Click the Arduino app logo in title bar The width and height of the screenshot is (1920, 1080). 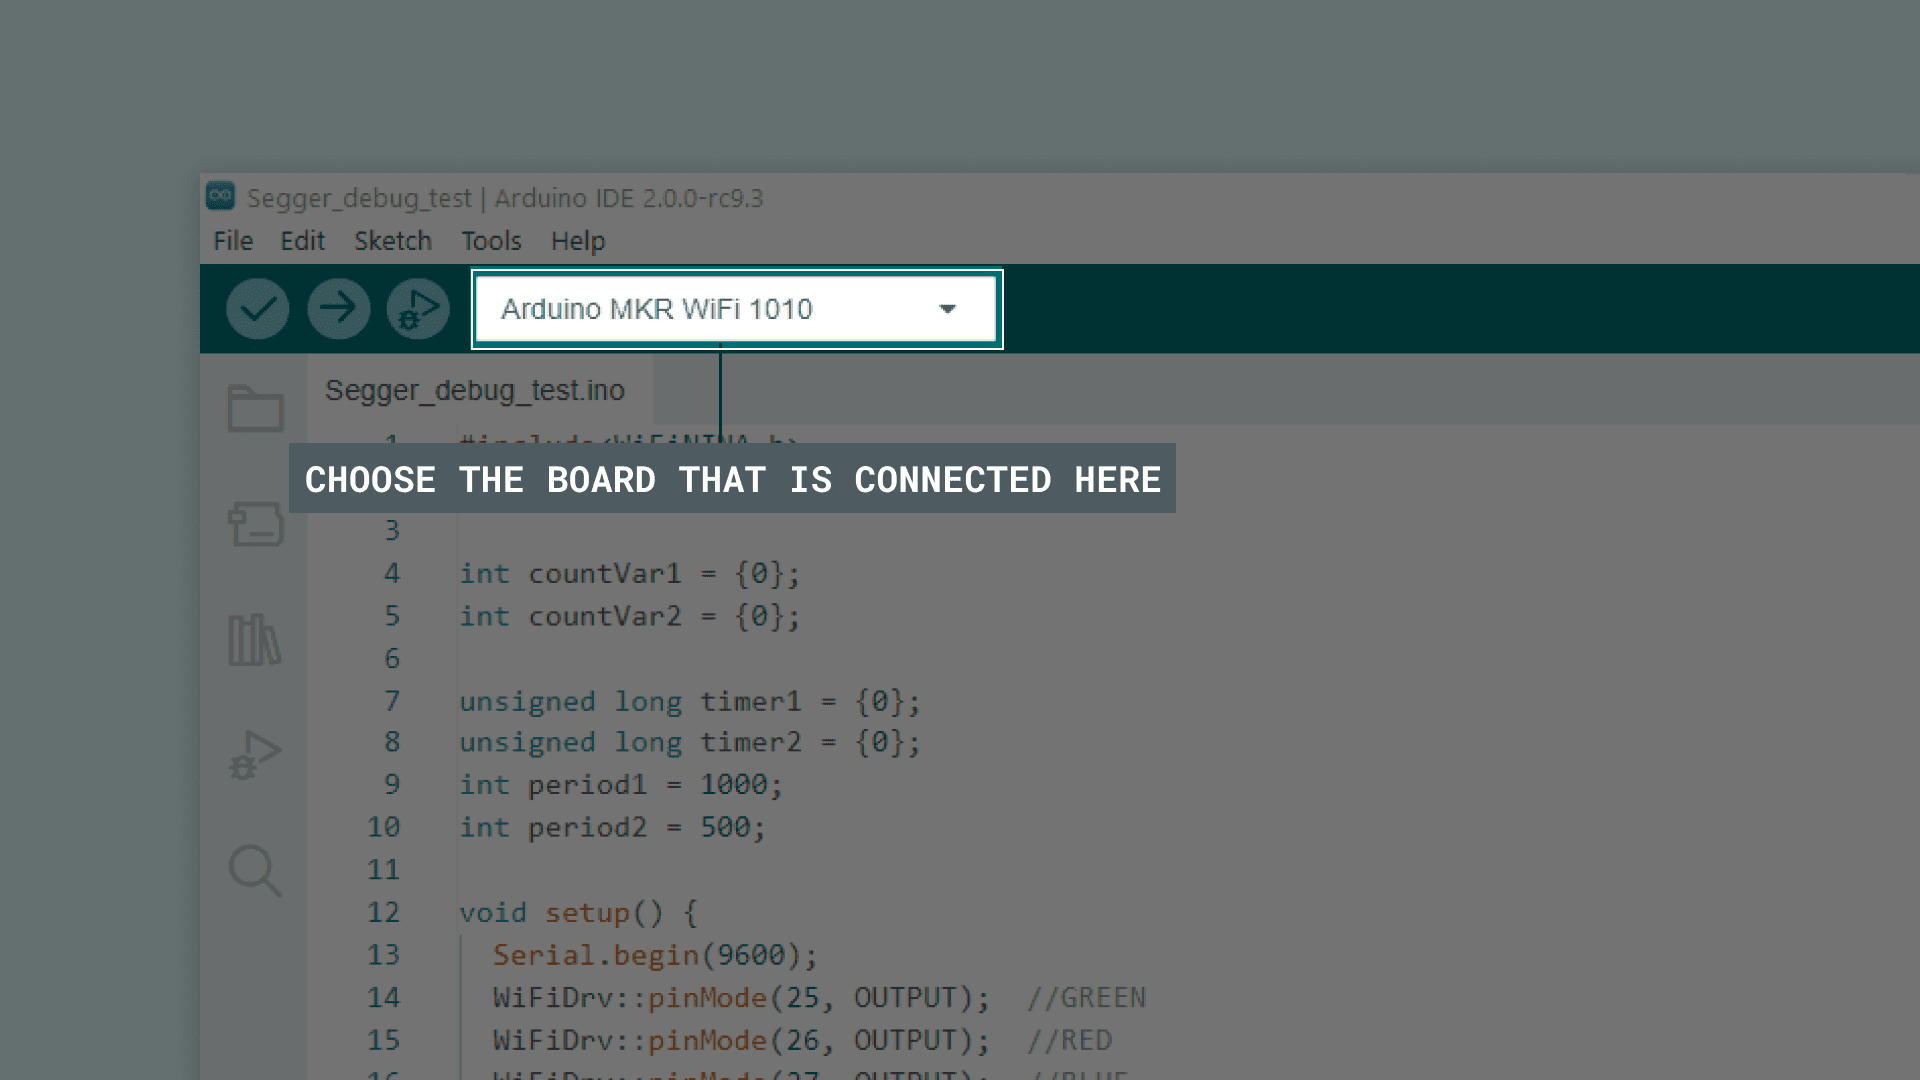(220, 196)
